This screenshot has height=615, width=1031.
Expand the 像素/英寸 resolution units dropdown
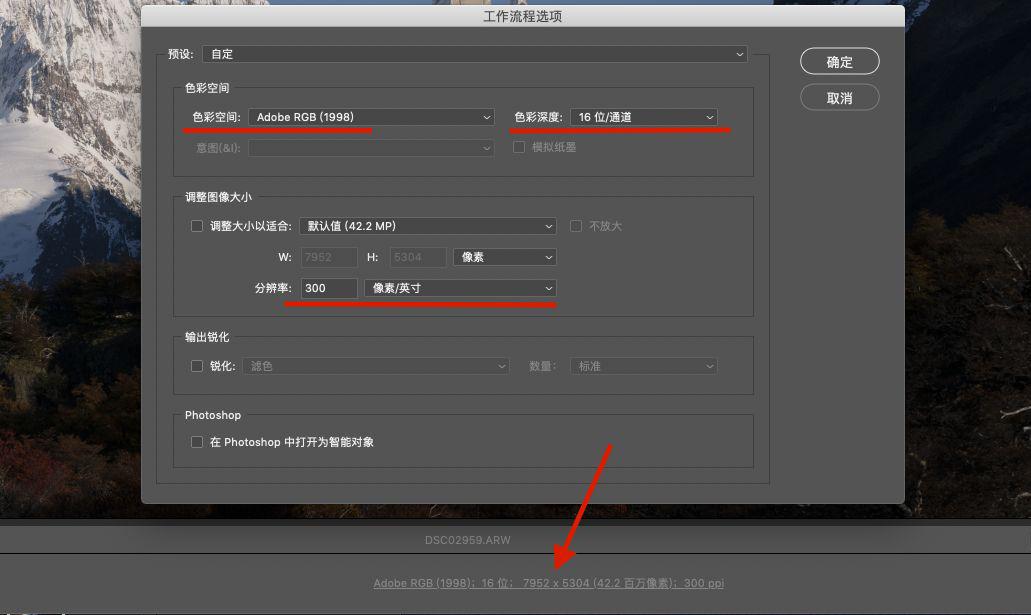pyautogui.click(x=460, y=288)
